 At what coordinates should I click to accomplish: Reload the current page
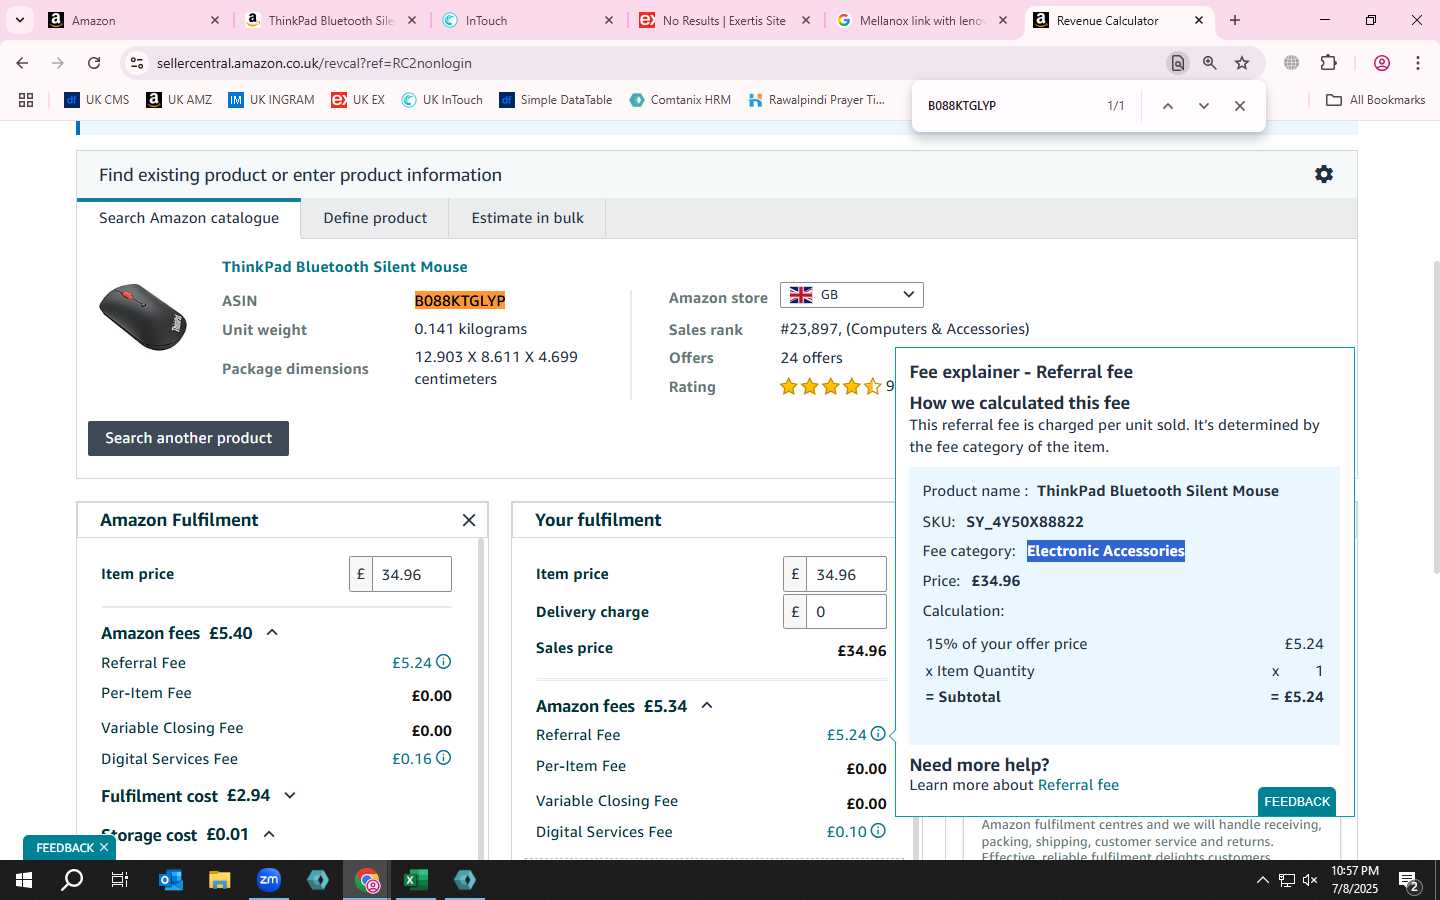(x=94, y=63)
